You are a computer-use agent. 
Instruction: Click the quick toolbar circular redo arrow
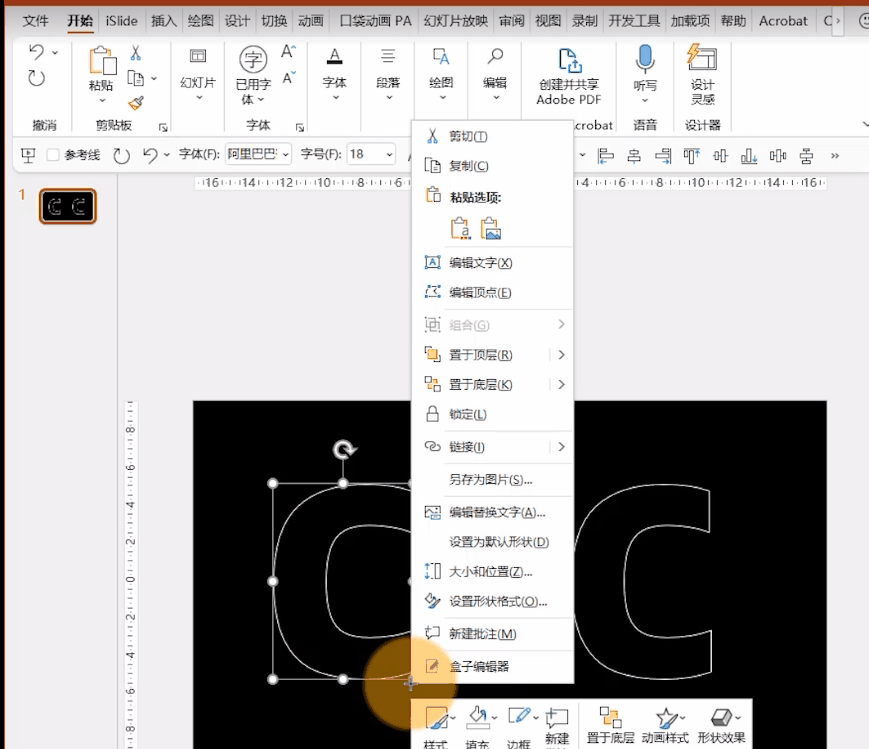pos(121,155)
